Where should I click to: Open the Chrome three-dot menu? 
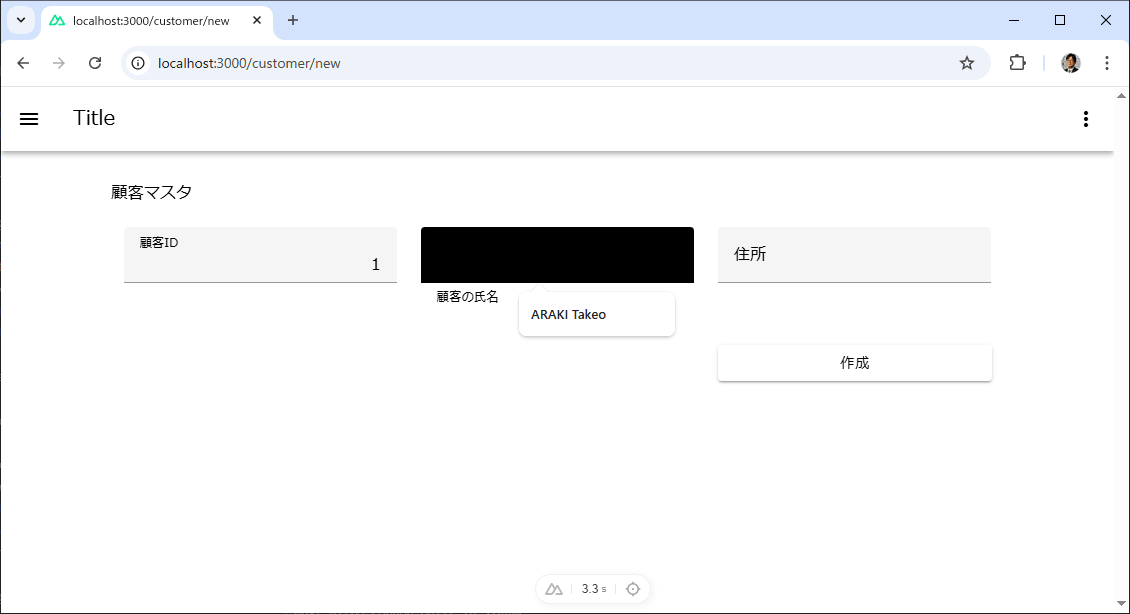click(x=1107, y=63)
